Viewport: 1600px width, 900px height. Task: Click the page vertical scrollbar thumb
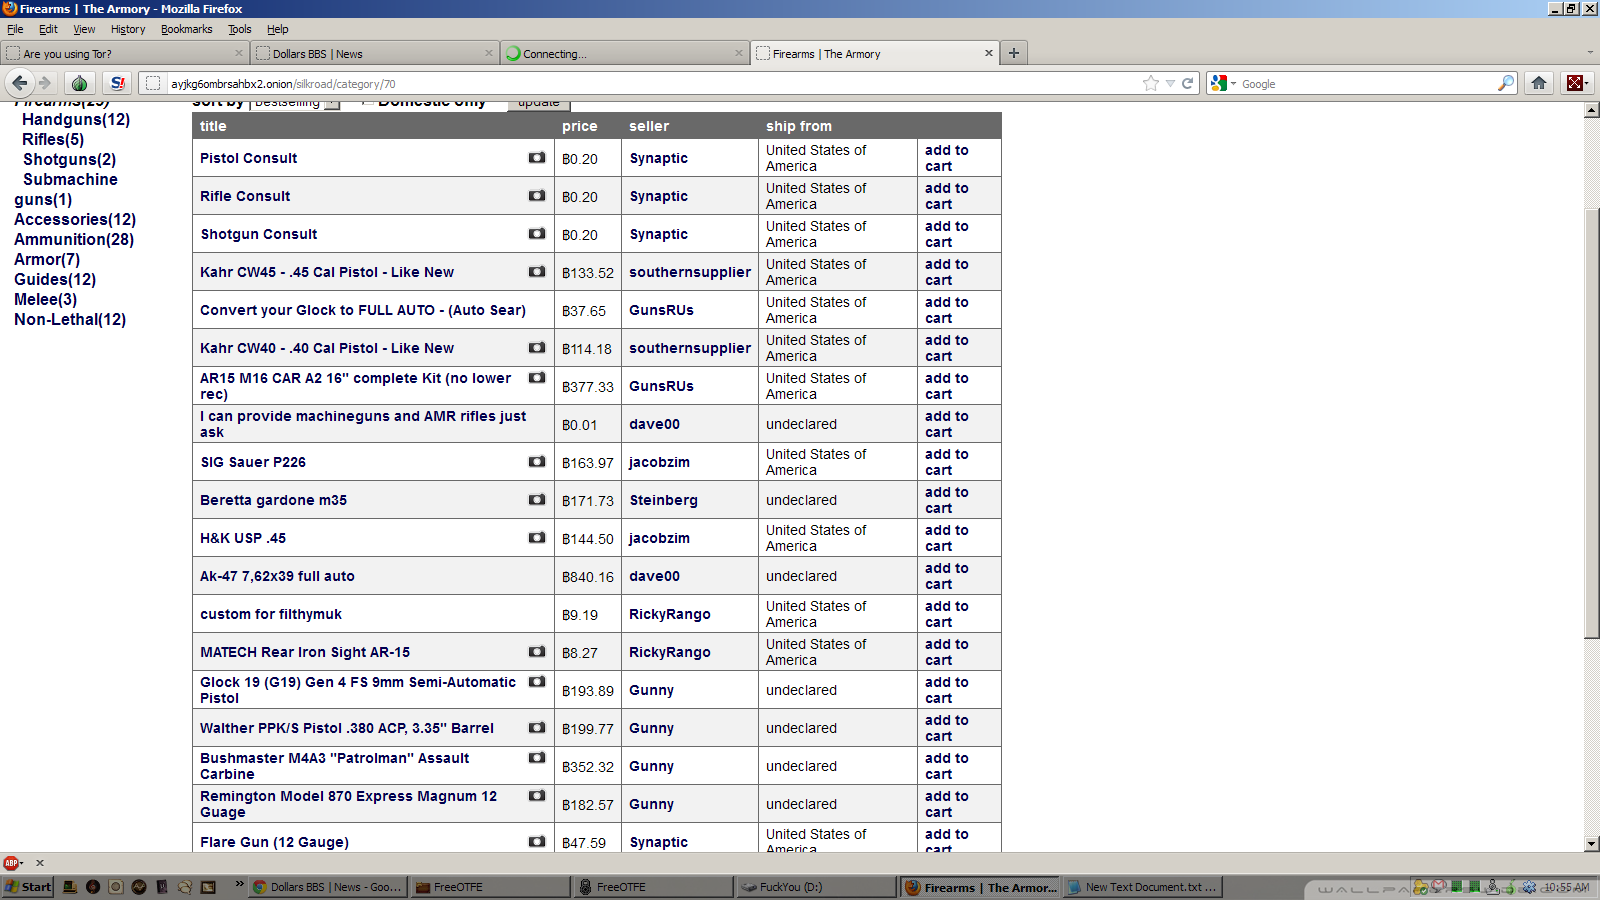point(1592,423)
